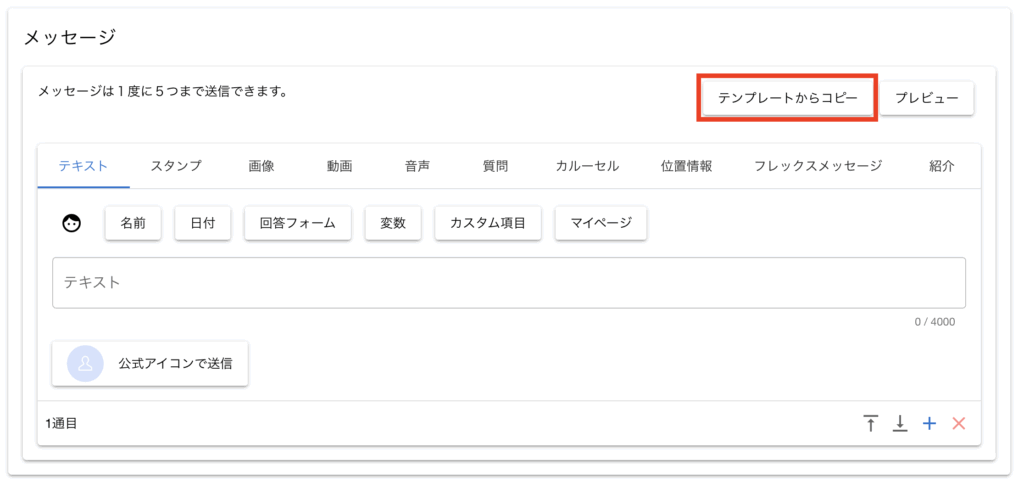Open the カルーセル tab
Image resolution: width=1024 pixels, height=483 pixels.
pos(587,166)
